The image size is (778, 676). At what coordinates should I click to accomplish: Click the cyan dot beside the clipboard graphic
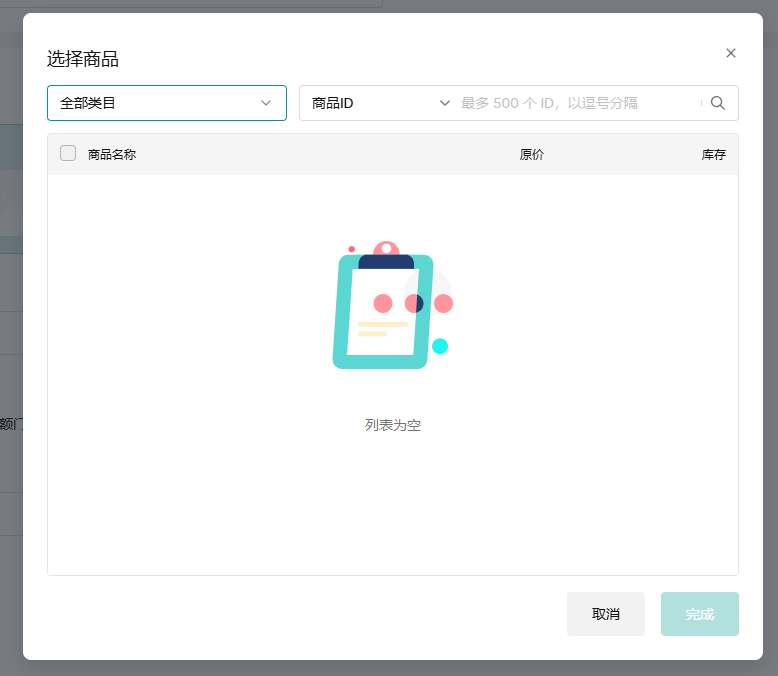[440, 346]
